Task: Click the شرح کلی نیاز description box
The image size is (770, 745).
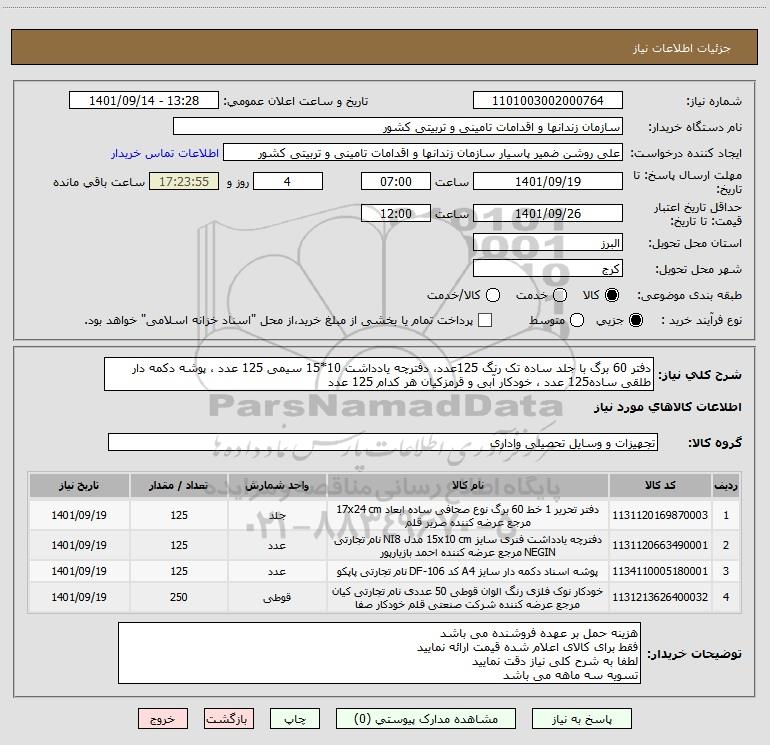Action: pyautogui.click(x=379, y=374)
